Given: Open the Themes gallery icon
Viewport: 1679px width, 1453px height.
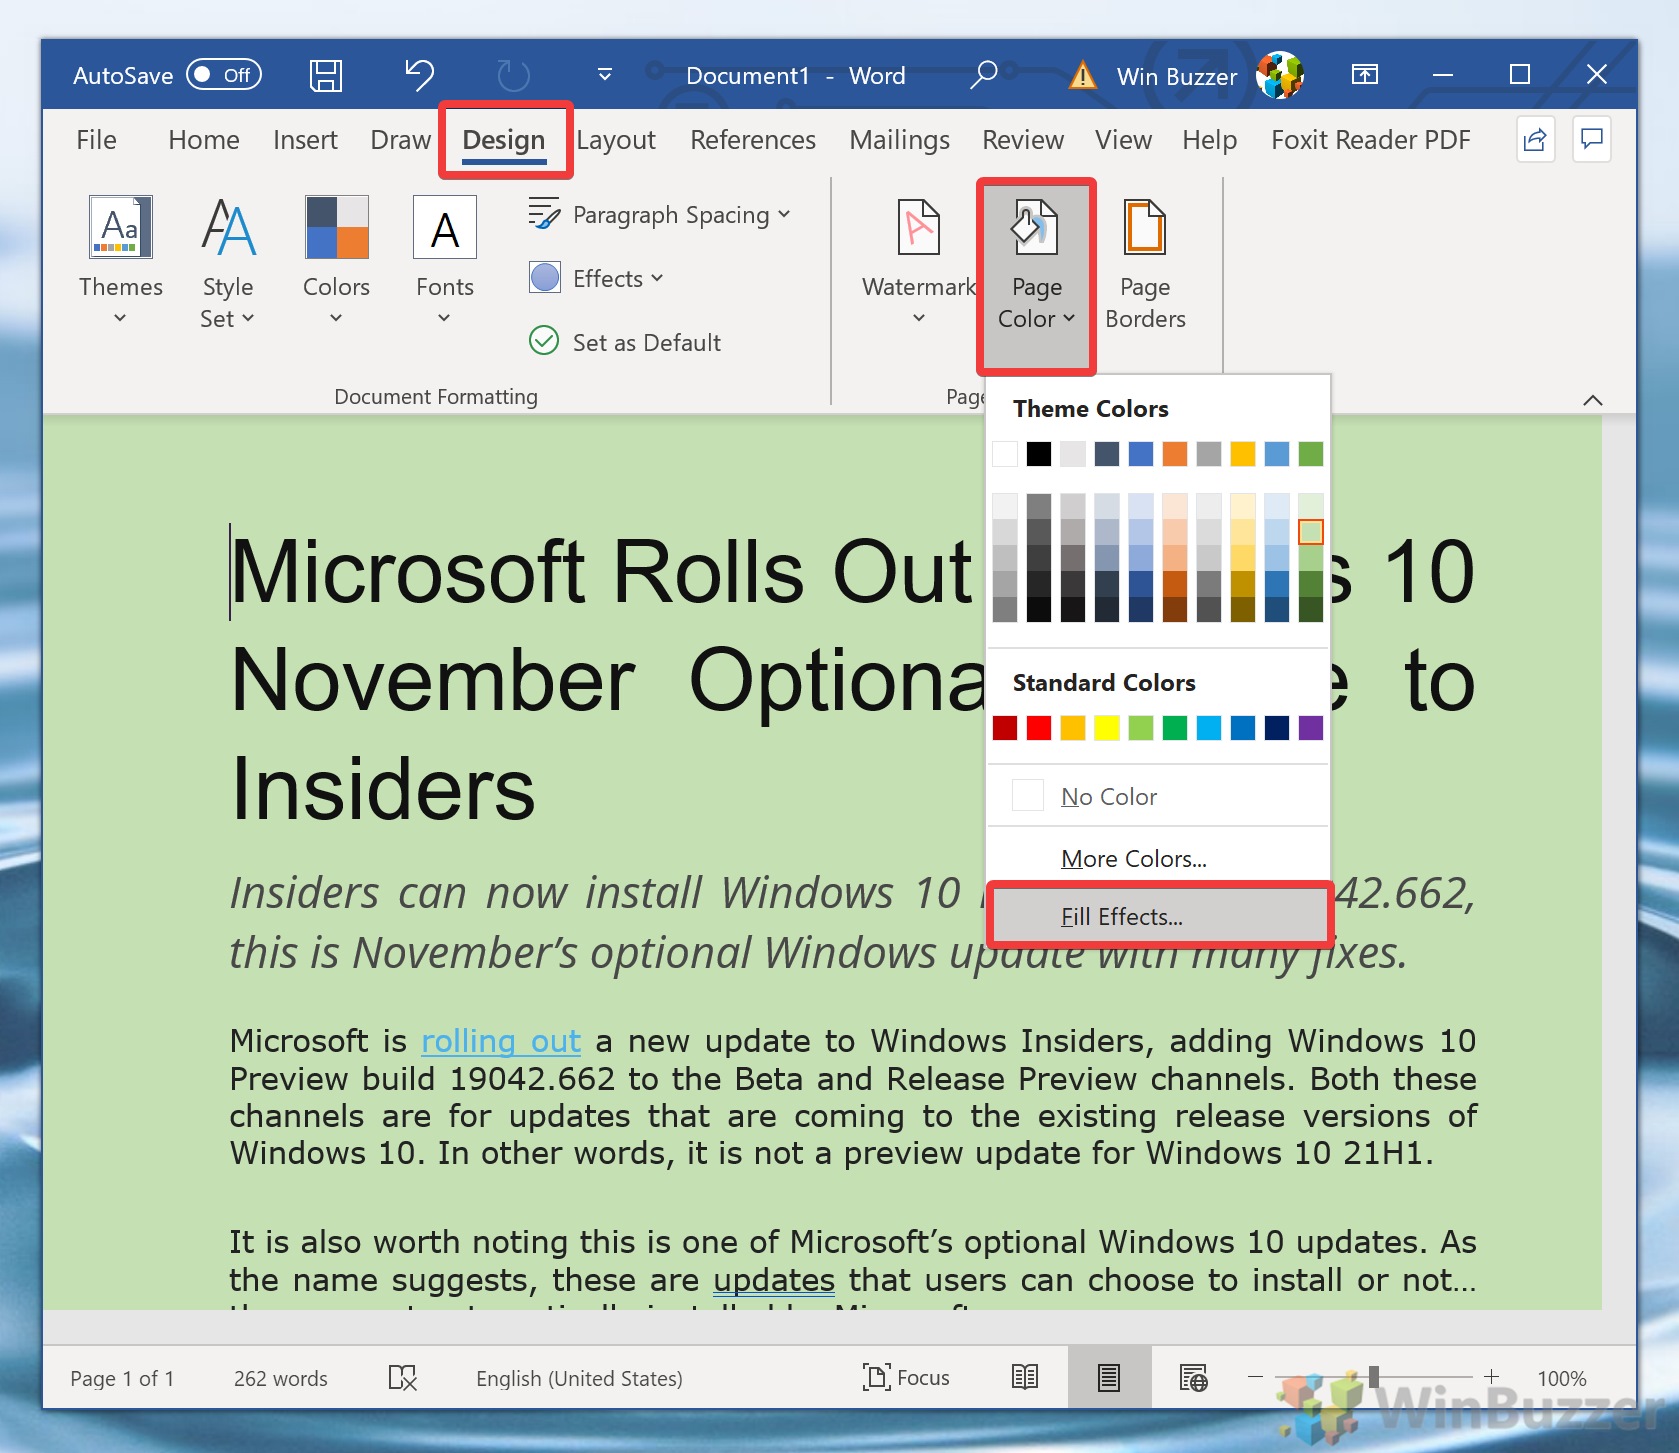Looking at the screenshot, I should (x=121, y=227).
